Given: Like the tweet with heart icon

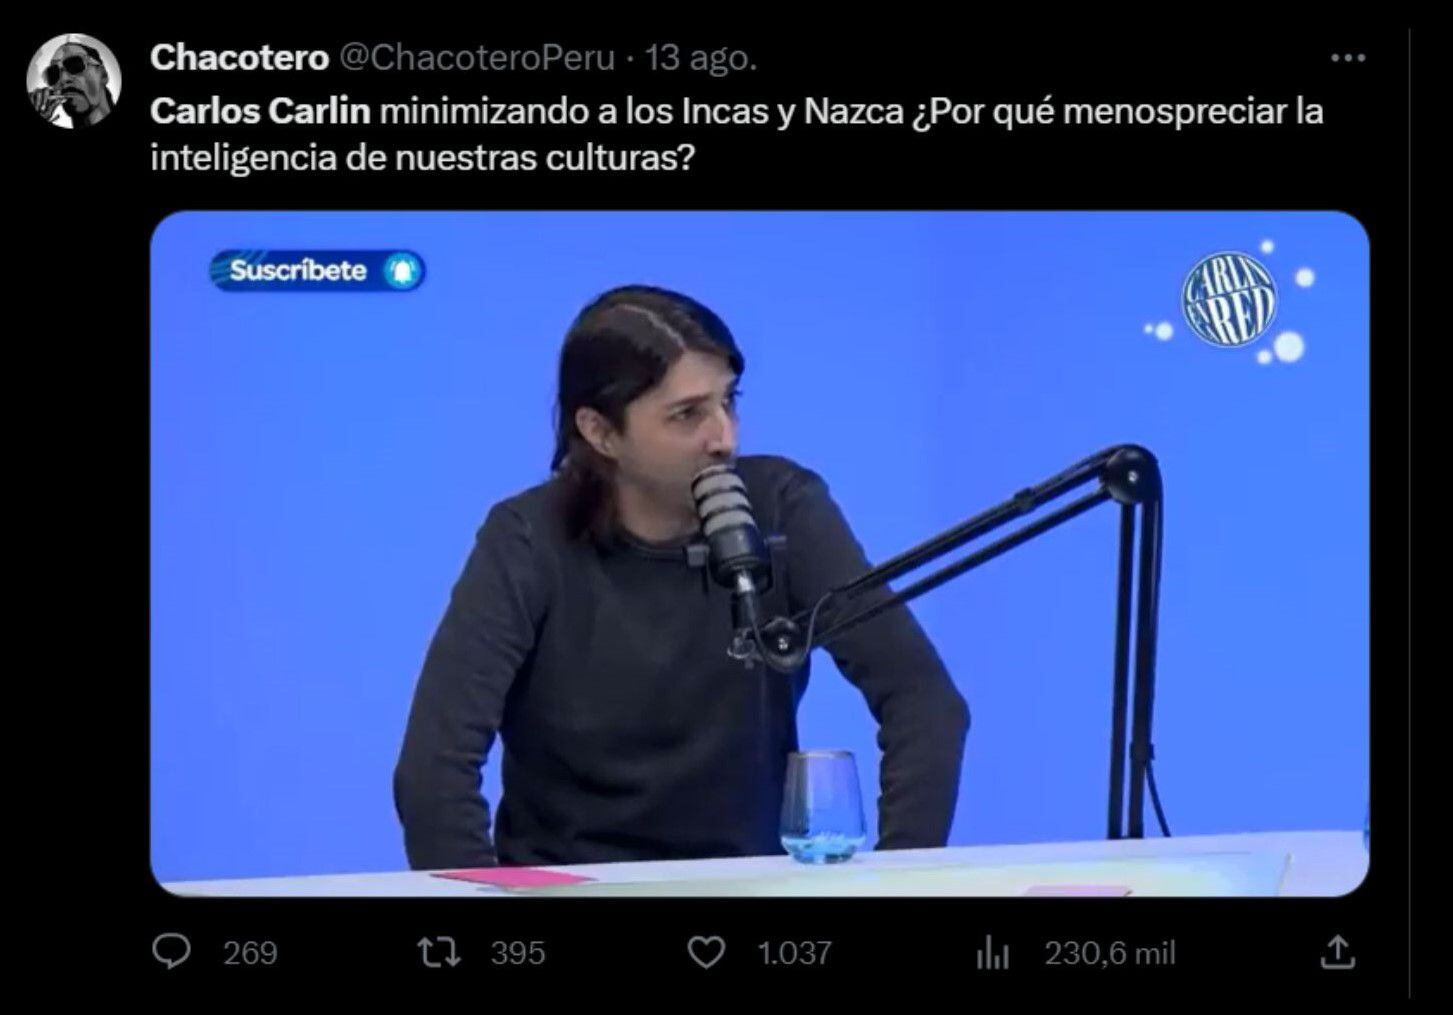Looking at the screenshot, I should (x=707, y=952).
